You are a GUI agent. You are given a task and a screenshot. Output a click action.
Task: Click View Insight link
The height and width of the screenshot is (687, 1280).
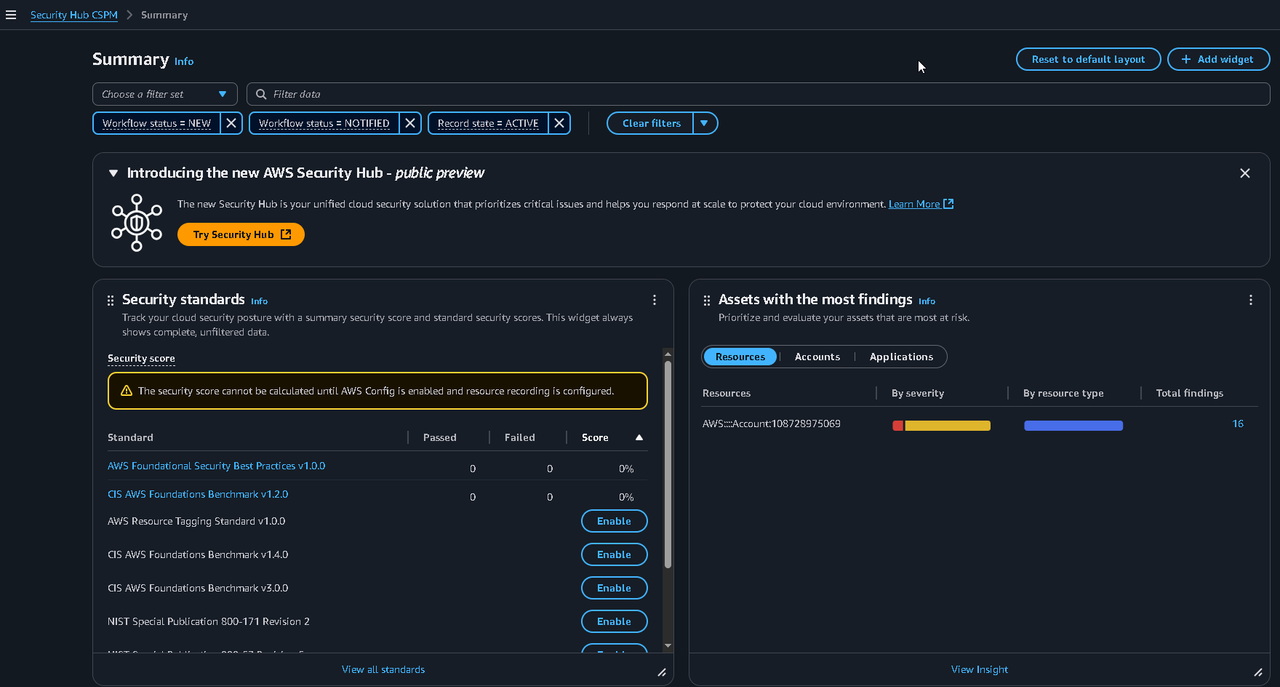(979, 670)
